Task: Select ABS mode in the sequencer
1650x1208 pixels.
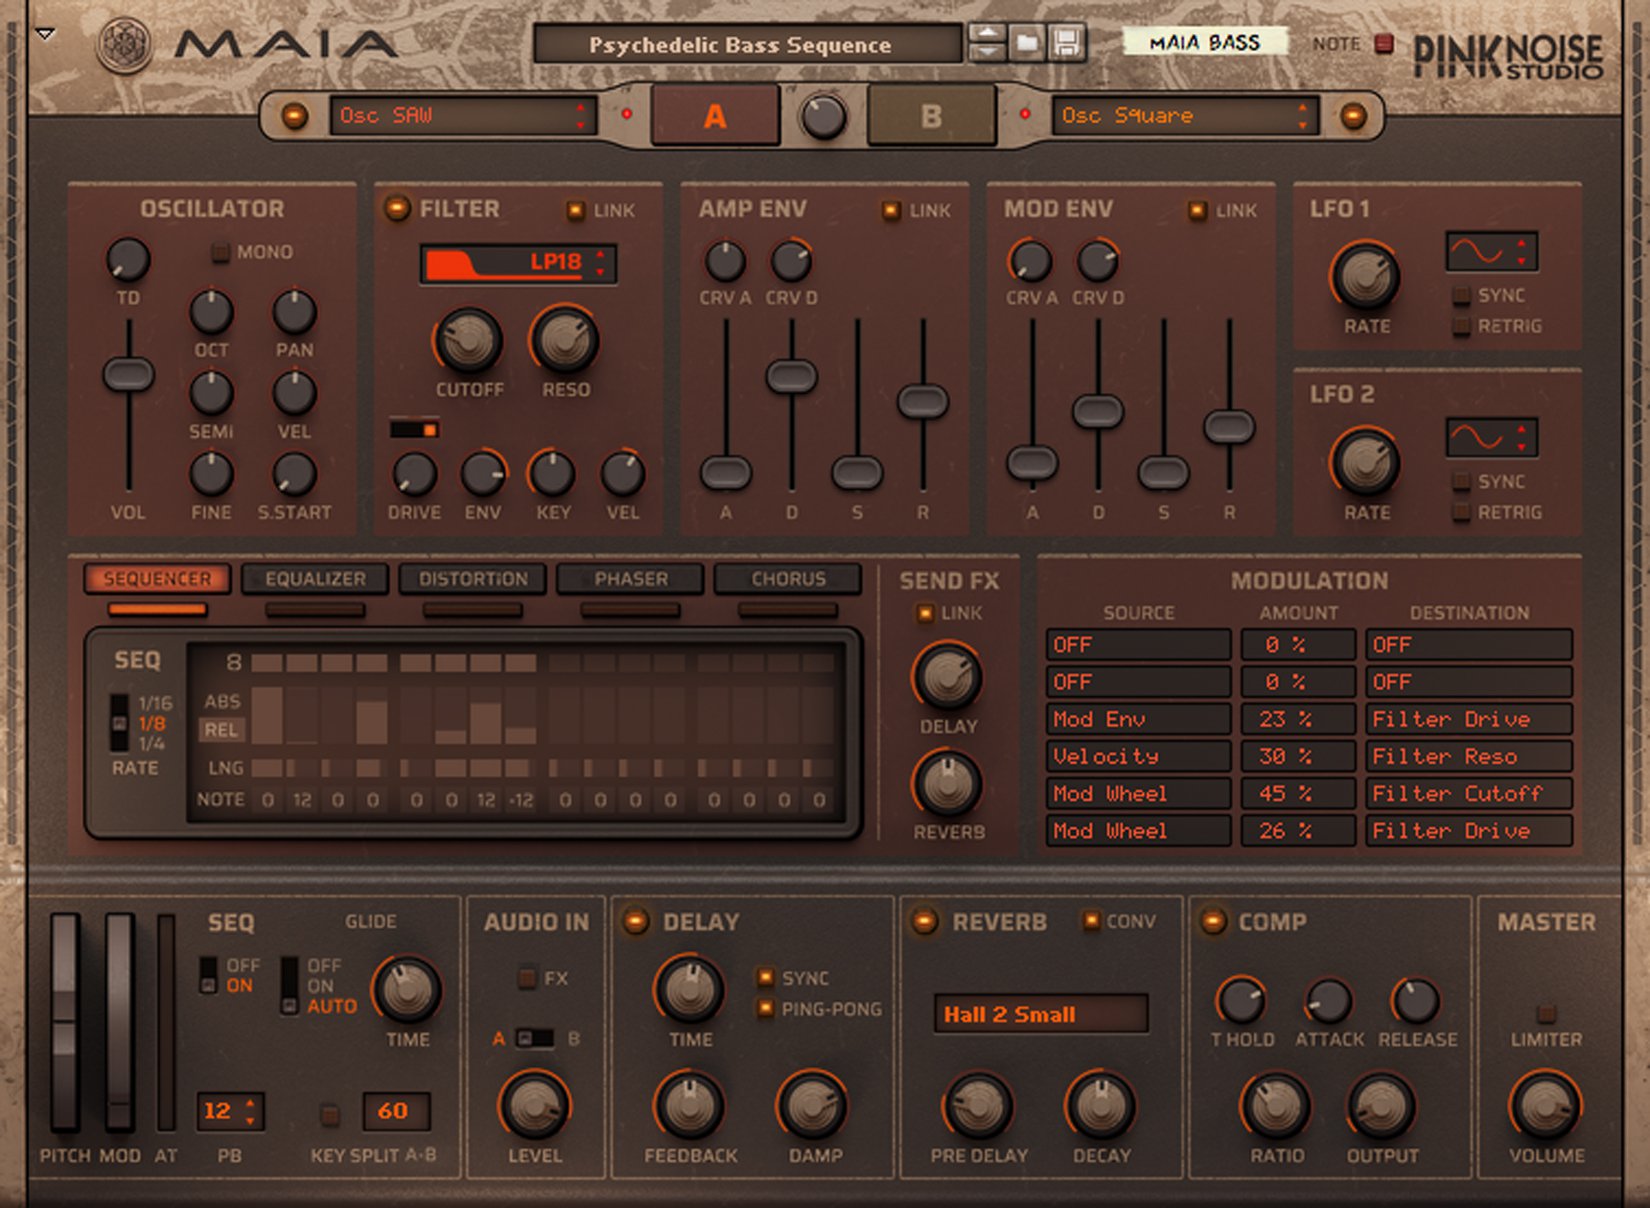Action: 221,701
